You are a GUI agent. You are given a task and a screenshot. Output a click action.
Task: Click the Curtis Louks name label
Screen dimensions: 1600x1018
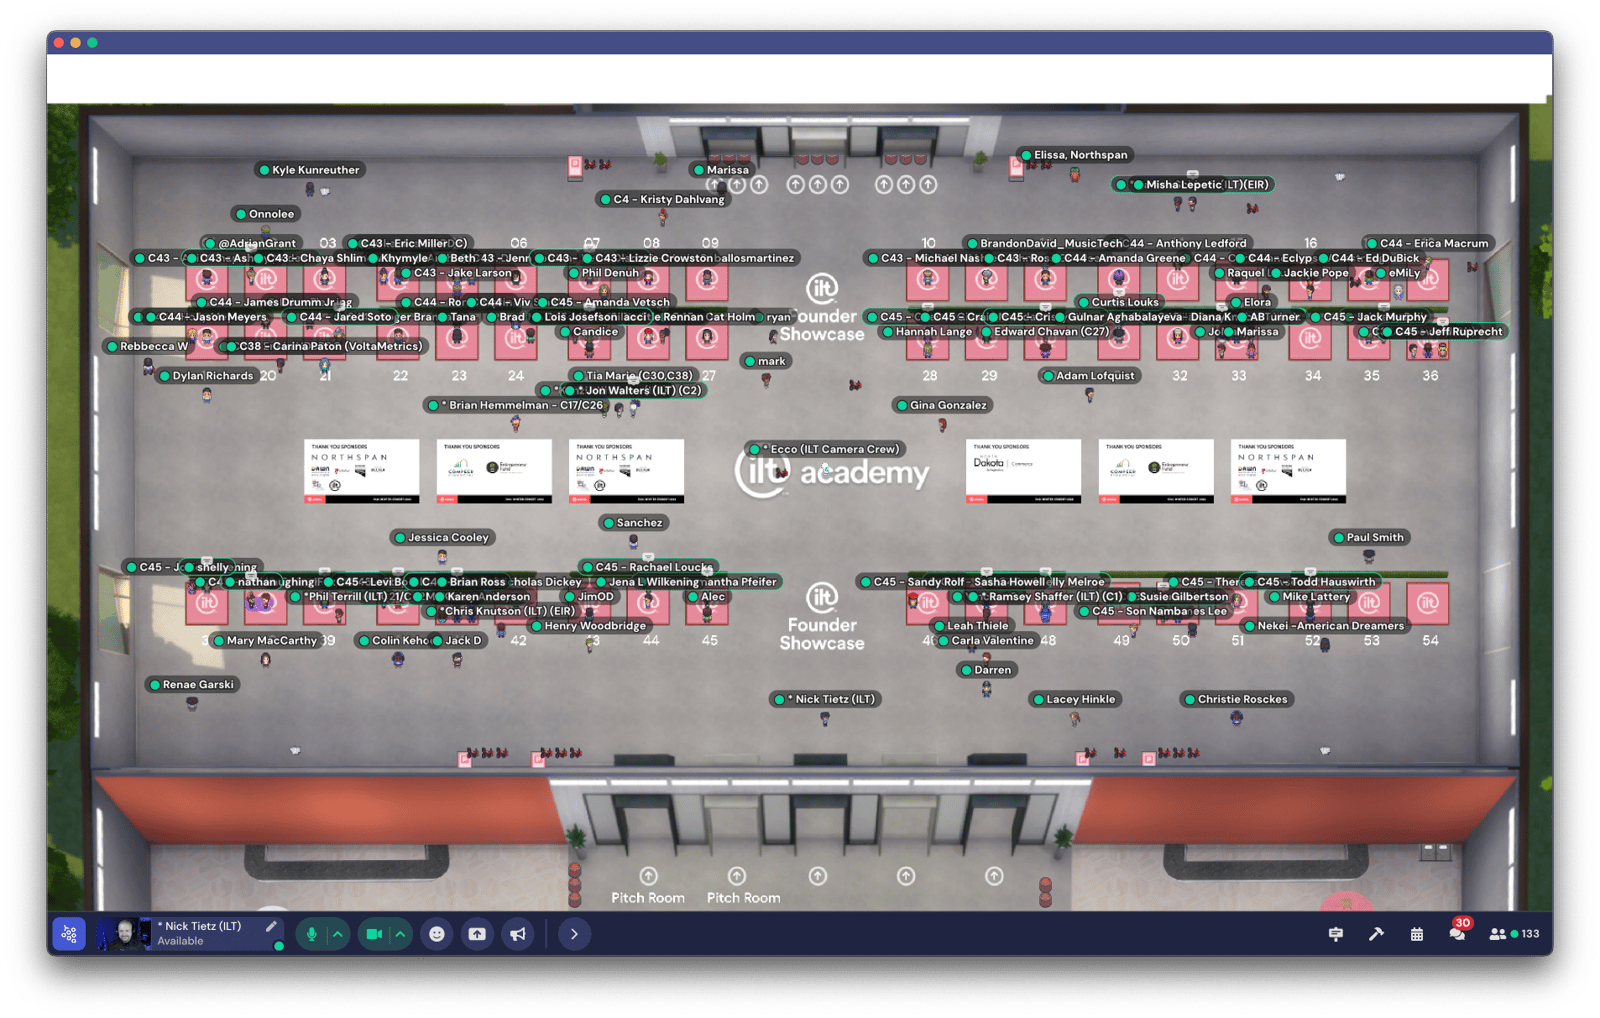pyautogui.click(x=1119, y=302)
